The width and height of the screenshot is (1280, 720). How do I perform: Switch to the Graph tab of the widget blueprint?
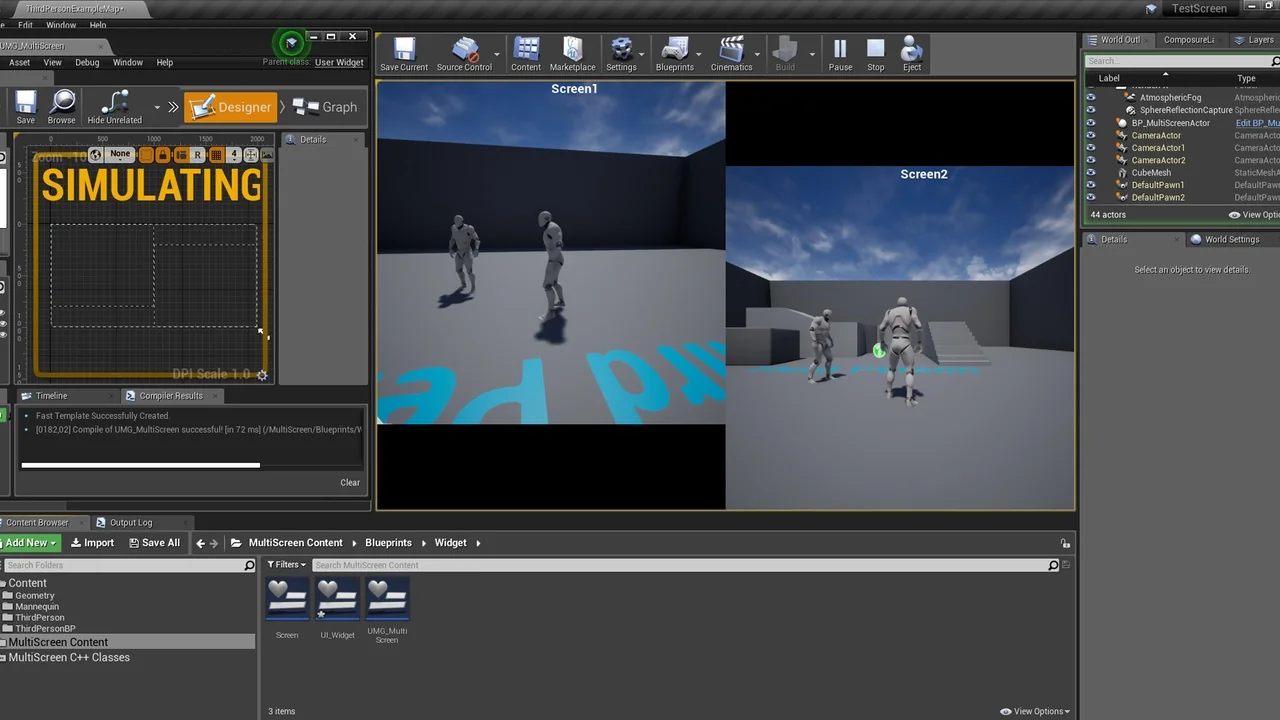[x=327, y=106]
